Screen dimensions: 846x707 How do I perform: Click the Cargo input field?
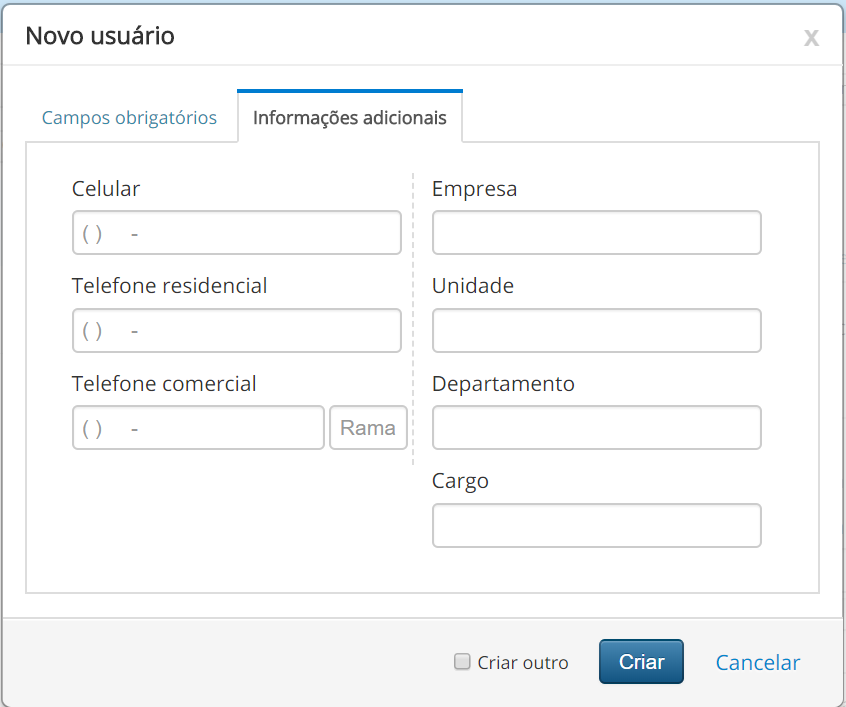596,526
